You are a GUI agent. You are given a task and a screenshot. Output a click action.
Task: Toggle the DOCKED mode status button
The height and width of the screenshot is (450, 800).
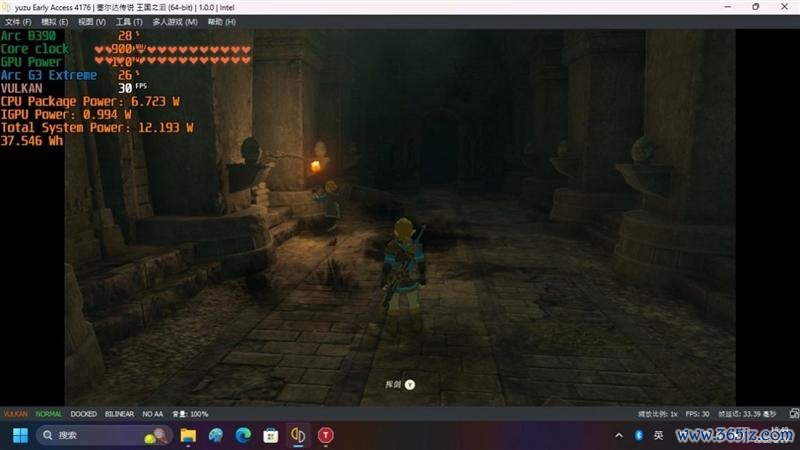[84, 414]
